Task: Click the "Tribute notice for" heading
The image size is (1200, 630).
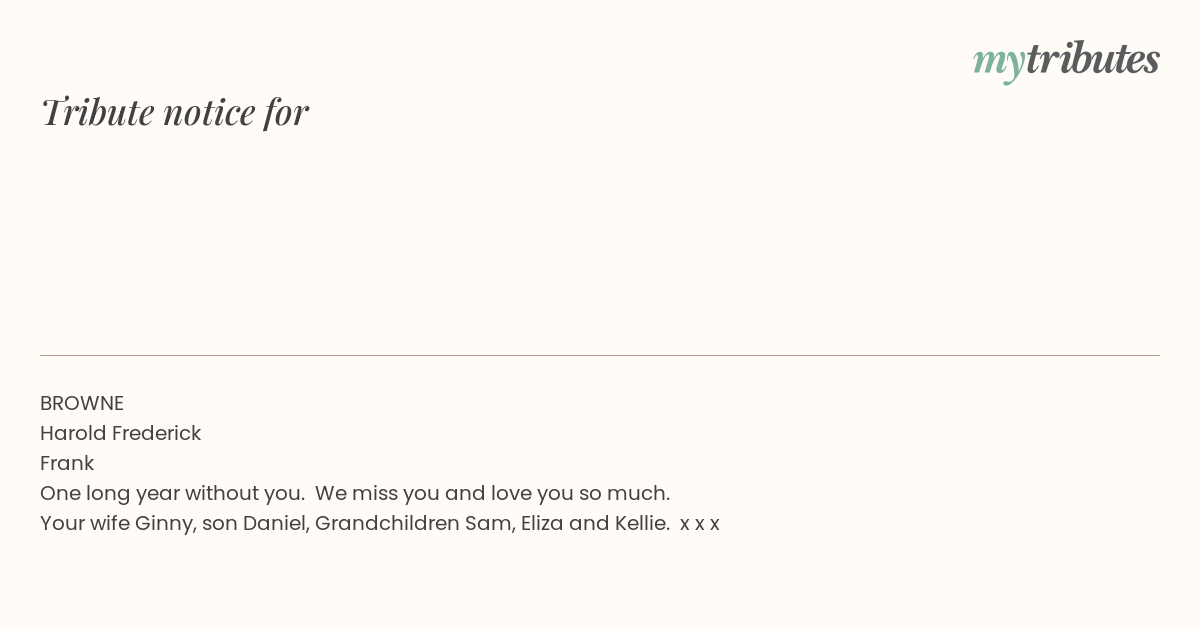Action: point(175,112)
